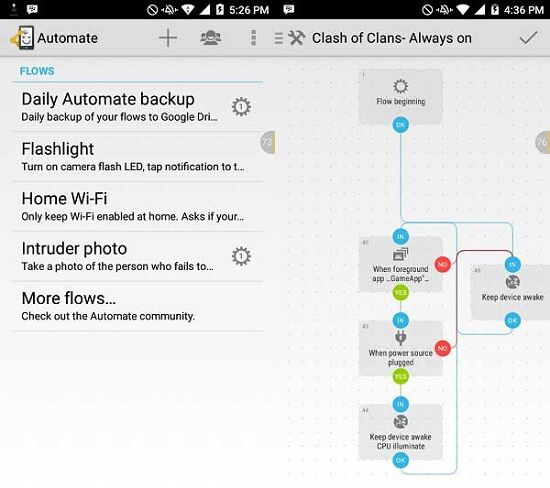Tap OK connector under Keep device awake CPU illuminate

click(401, 460)
